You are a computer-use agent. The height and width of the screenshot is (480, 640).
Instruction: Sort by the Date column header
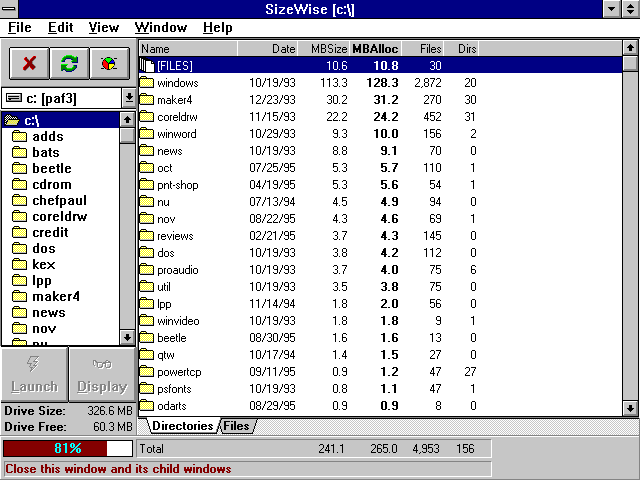coord(284,48)
